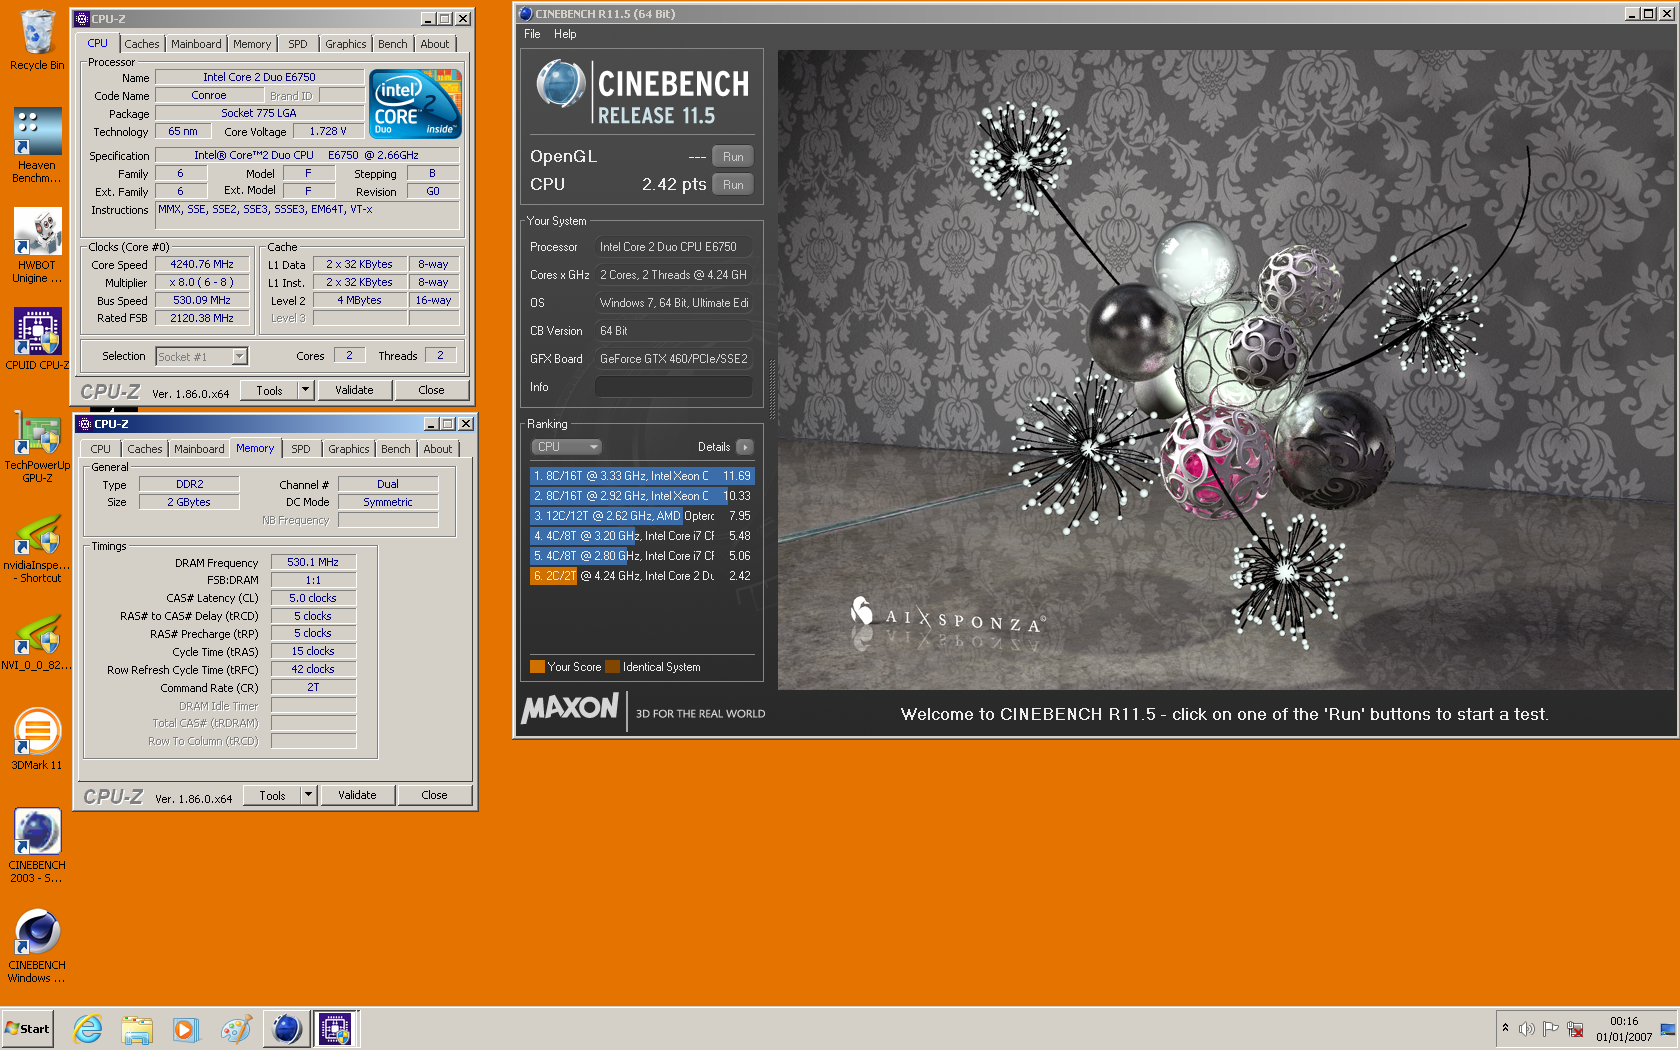Open Mainboard tab in top CPU-Z window
The image size is (1680, 1050).
click(196, 44)
